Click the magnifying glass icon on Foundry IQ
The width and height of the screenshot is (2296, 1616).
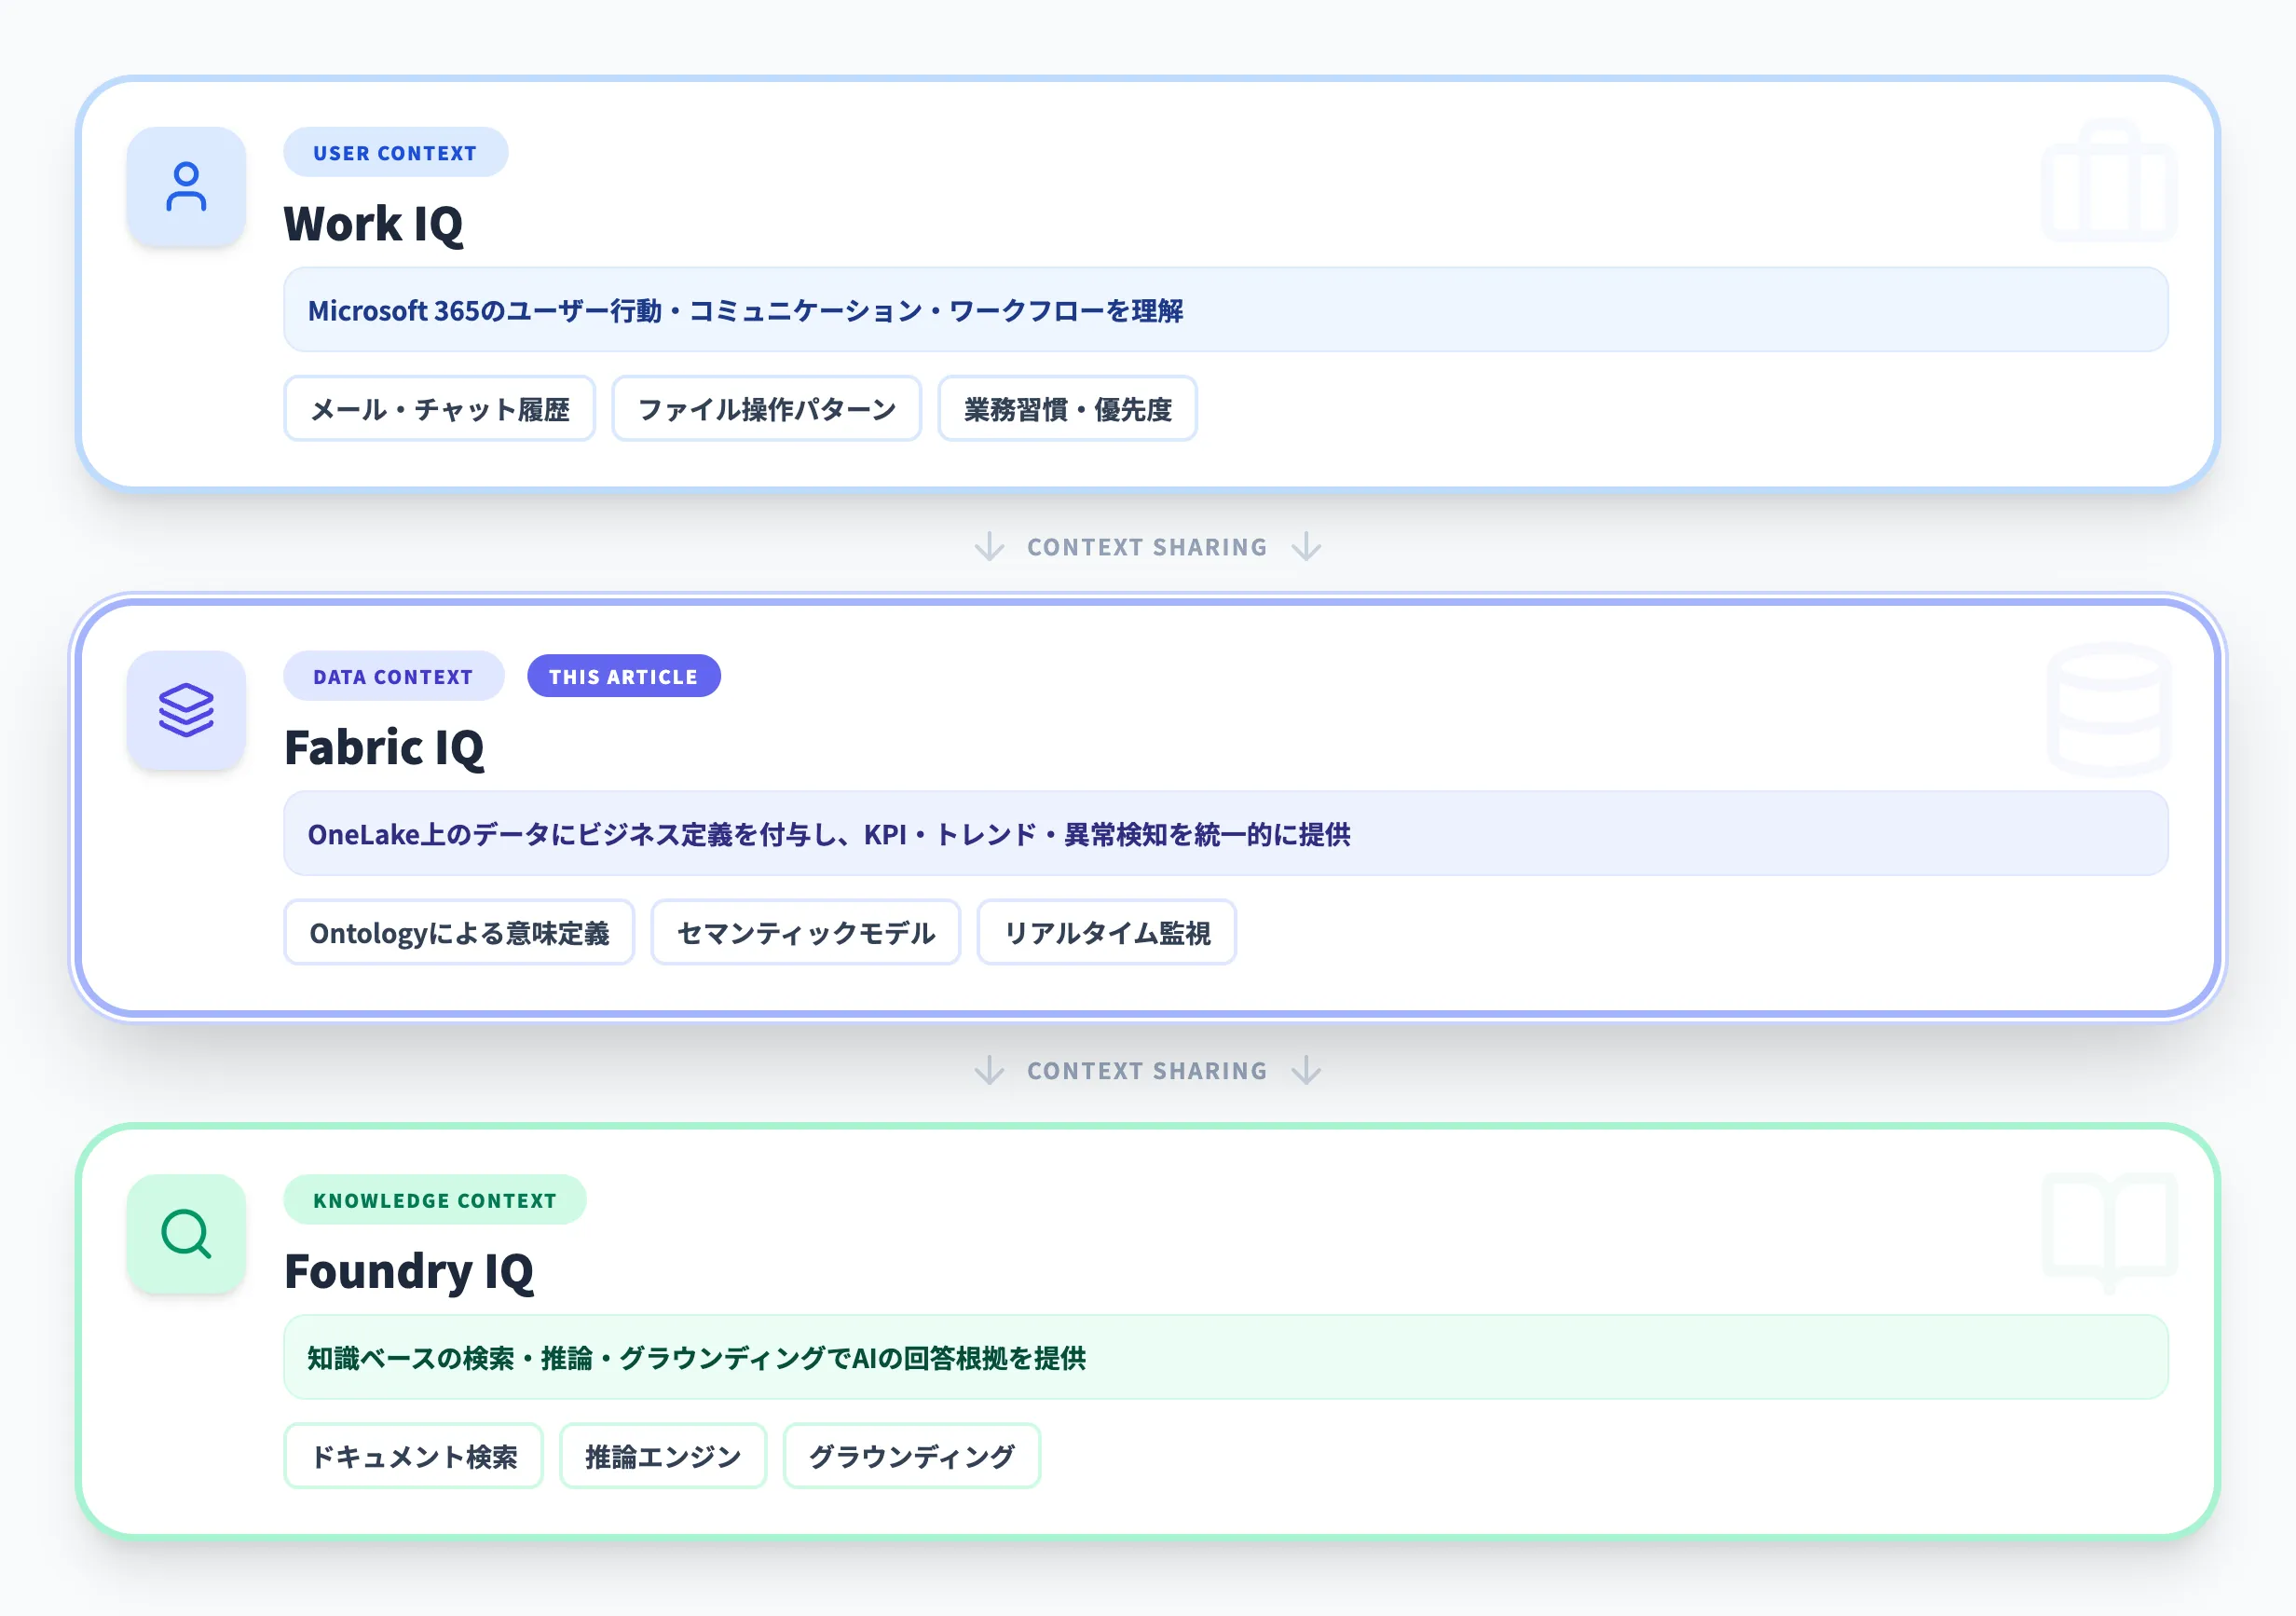pyautogui.click(x=185, y=1236)
